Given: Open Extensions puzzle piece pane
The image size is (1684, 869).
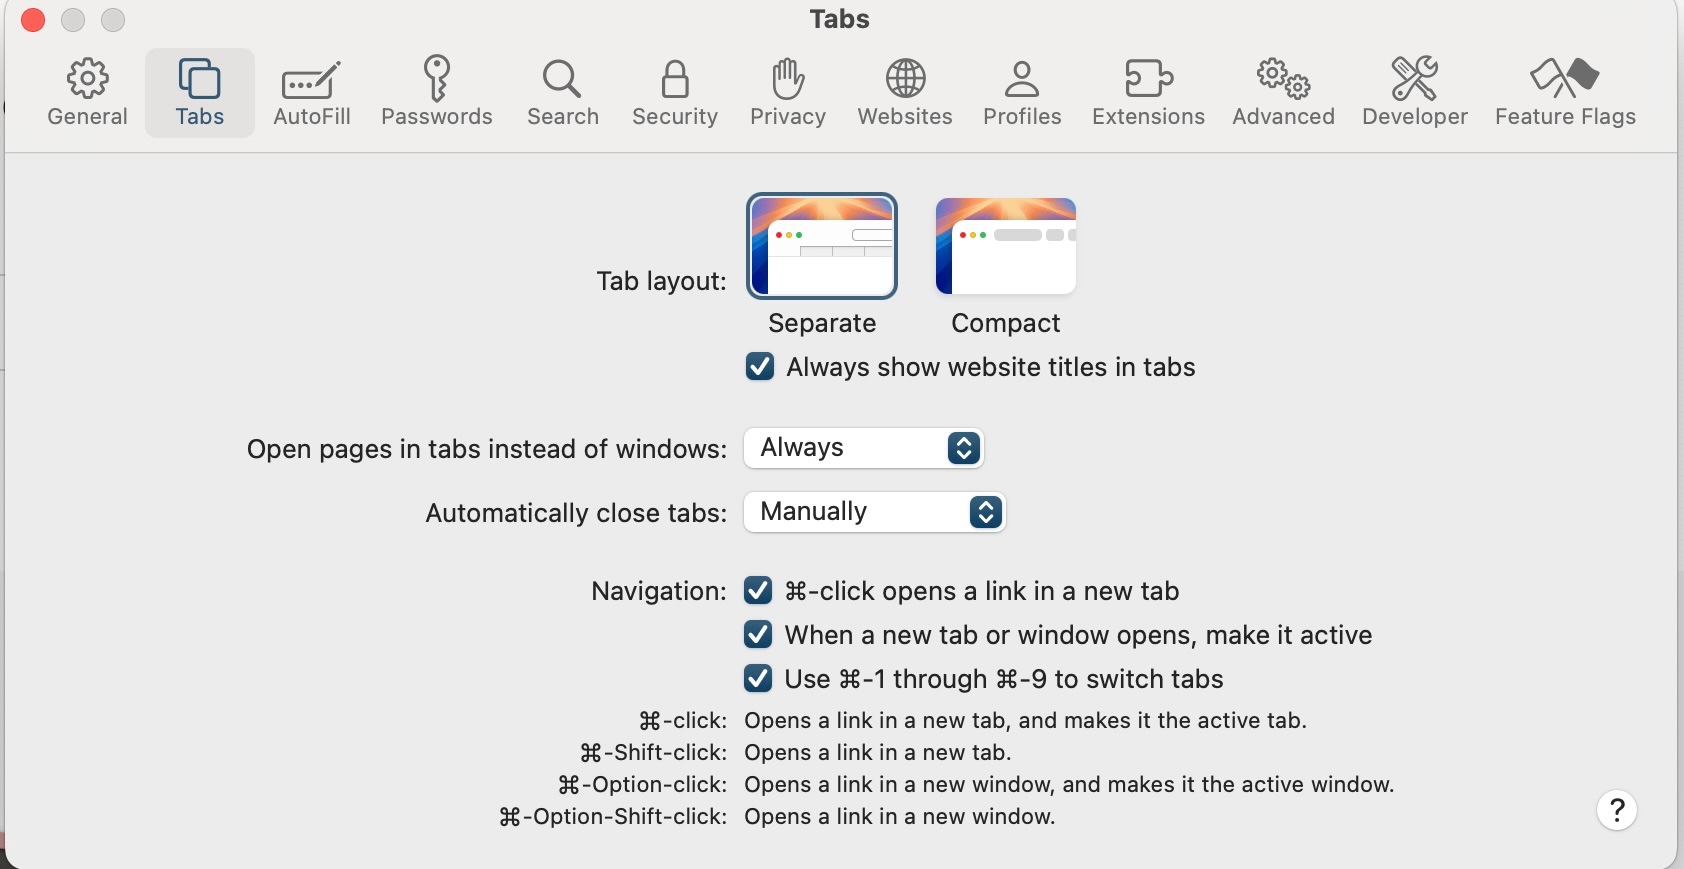Looking at the screenshot, I should point(1148,93).
